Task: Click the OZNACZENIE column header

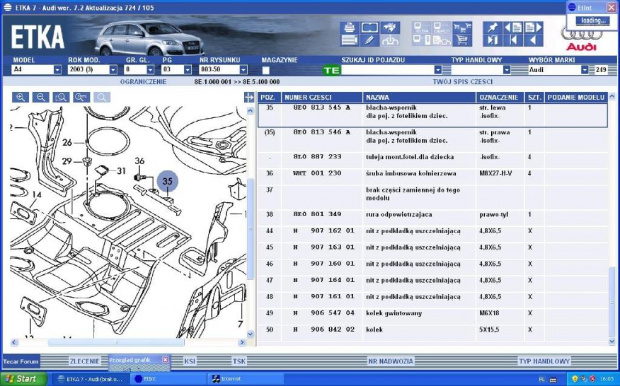Action: 500,97
